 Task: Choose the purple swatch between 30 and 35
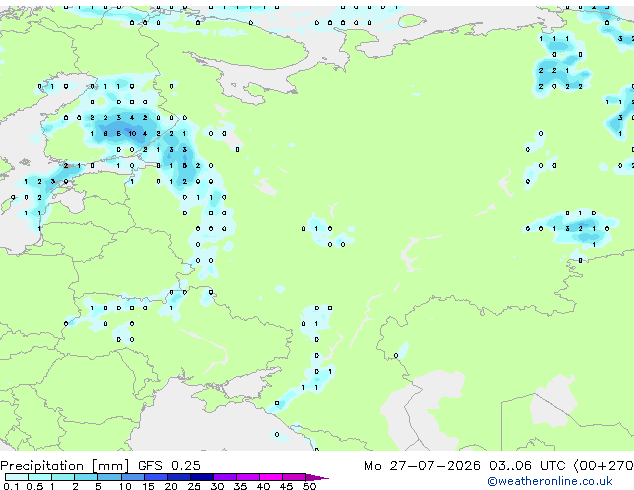tap(225, 477)
